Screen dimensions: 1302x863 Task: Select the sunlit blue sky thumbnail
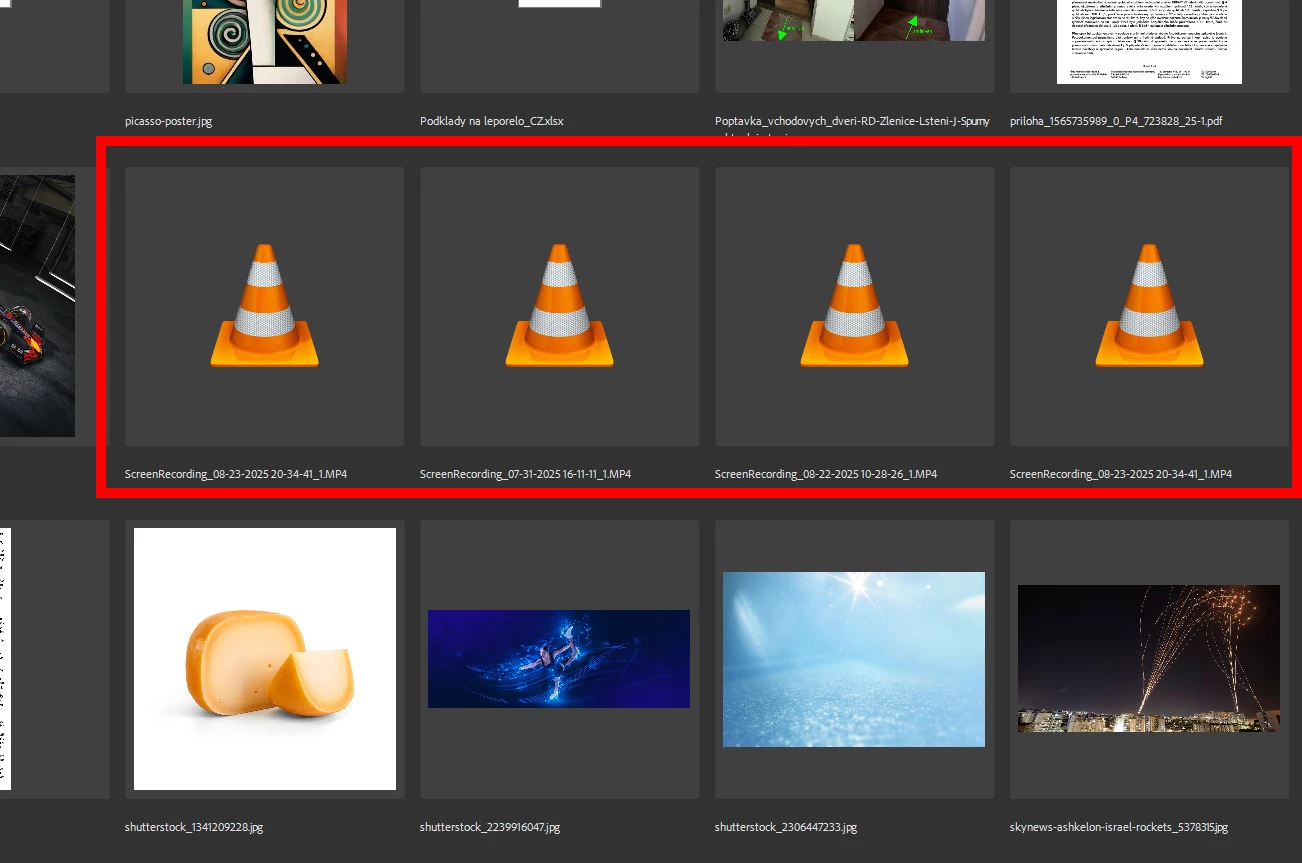(854, 659)
